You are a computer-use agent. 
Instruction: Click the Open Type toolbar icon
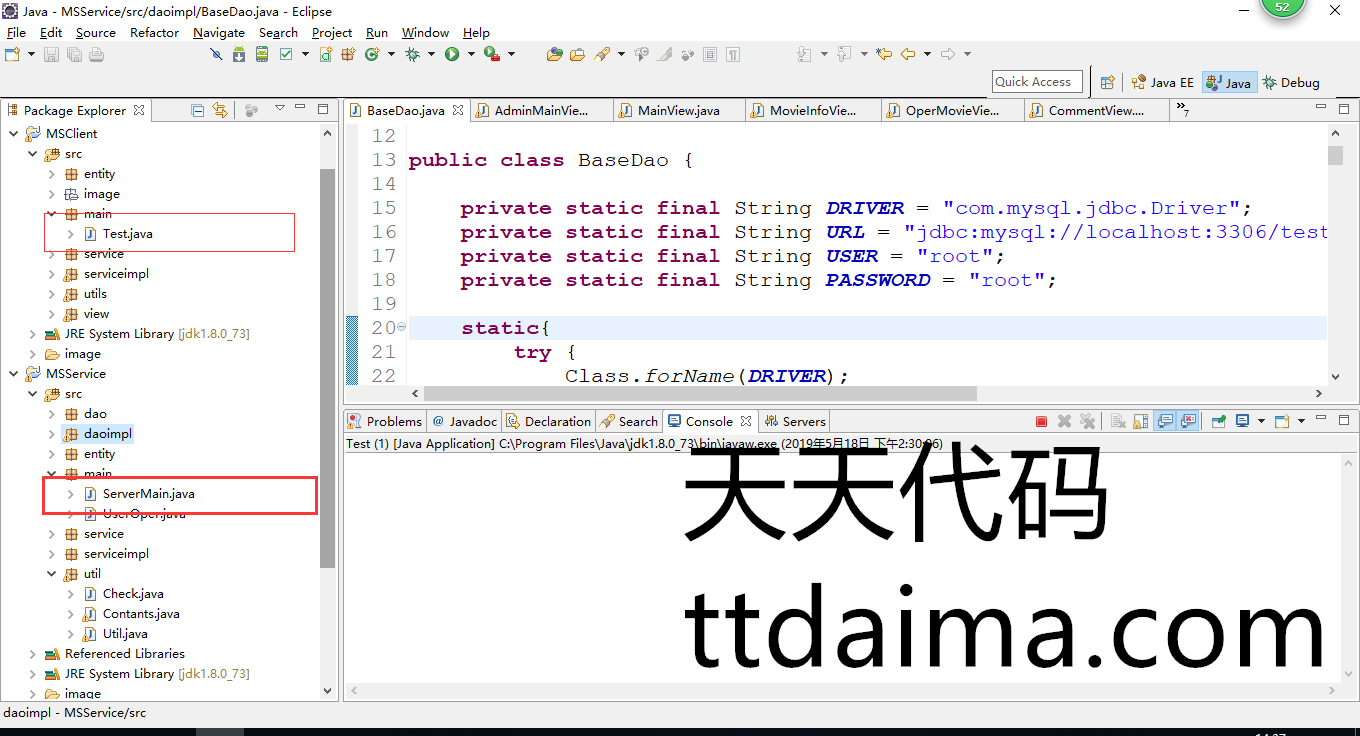[555, 54]
